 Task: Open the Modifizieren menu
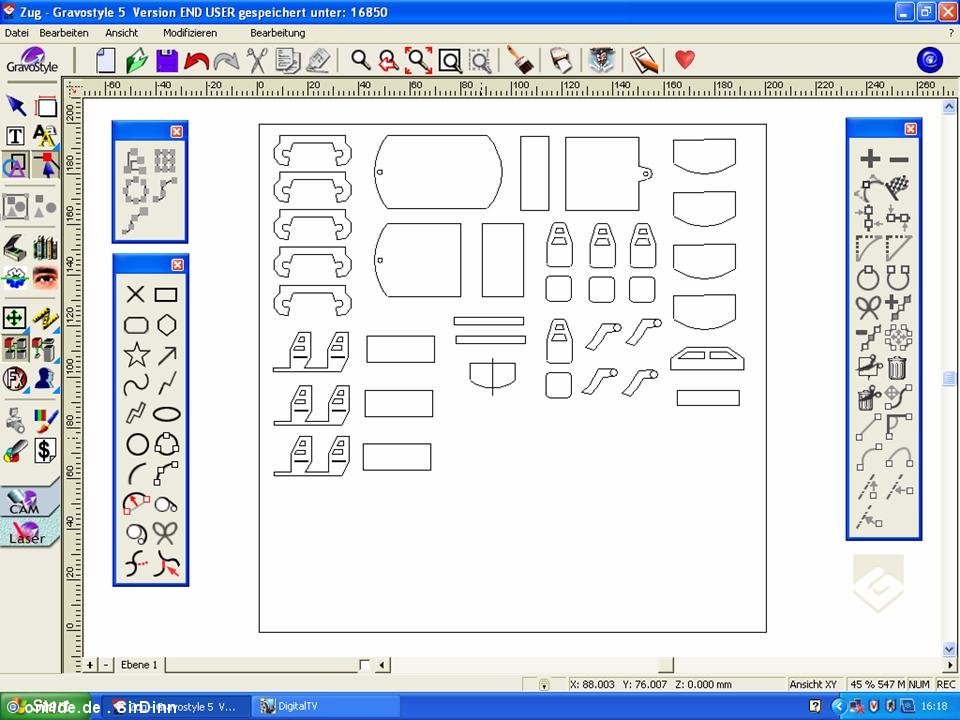point(190,33)
